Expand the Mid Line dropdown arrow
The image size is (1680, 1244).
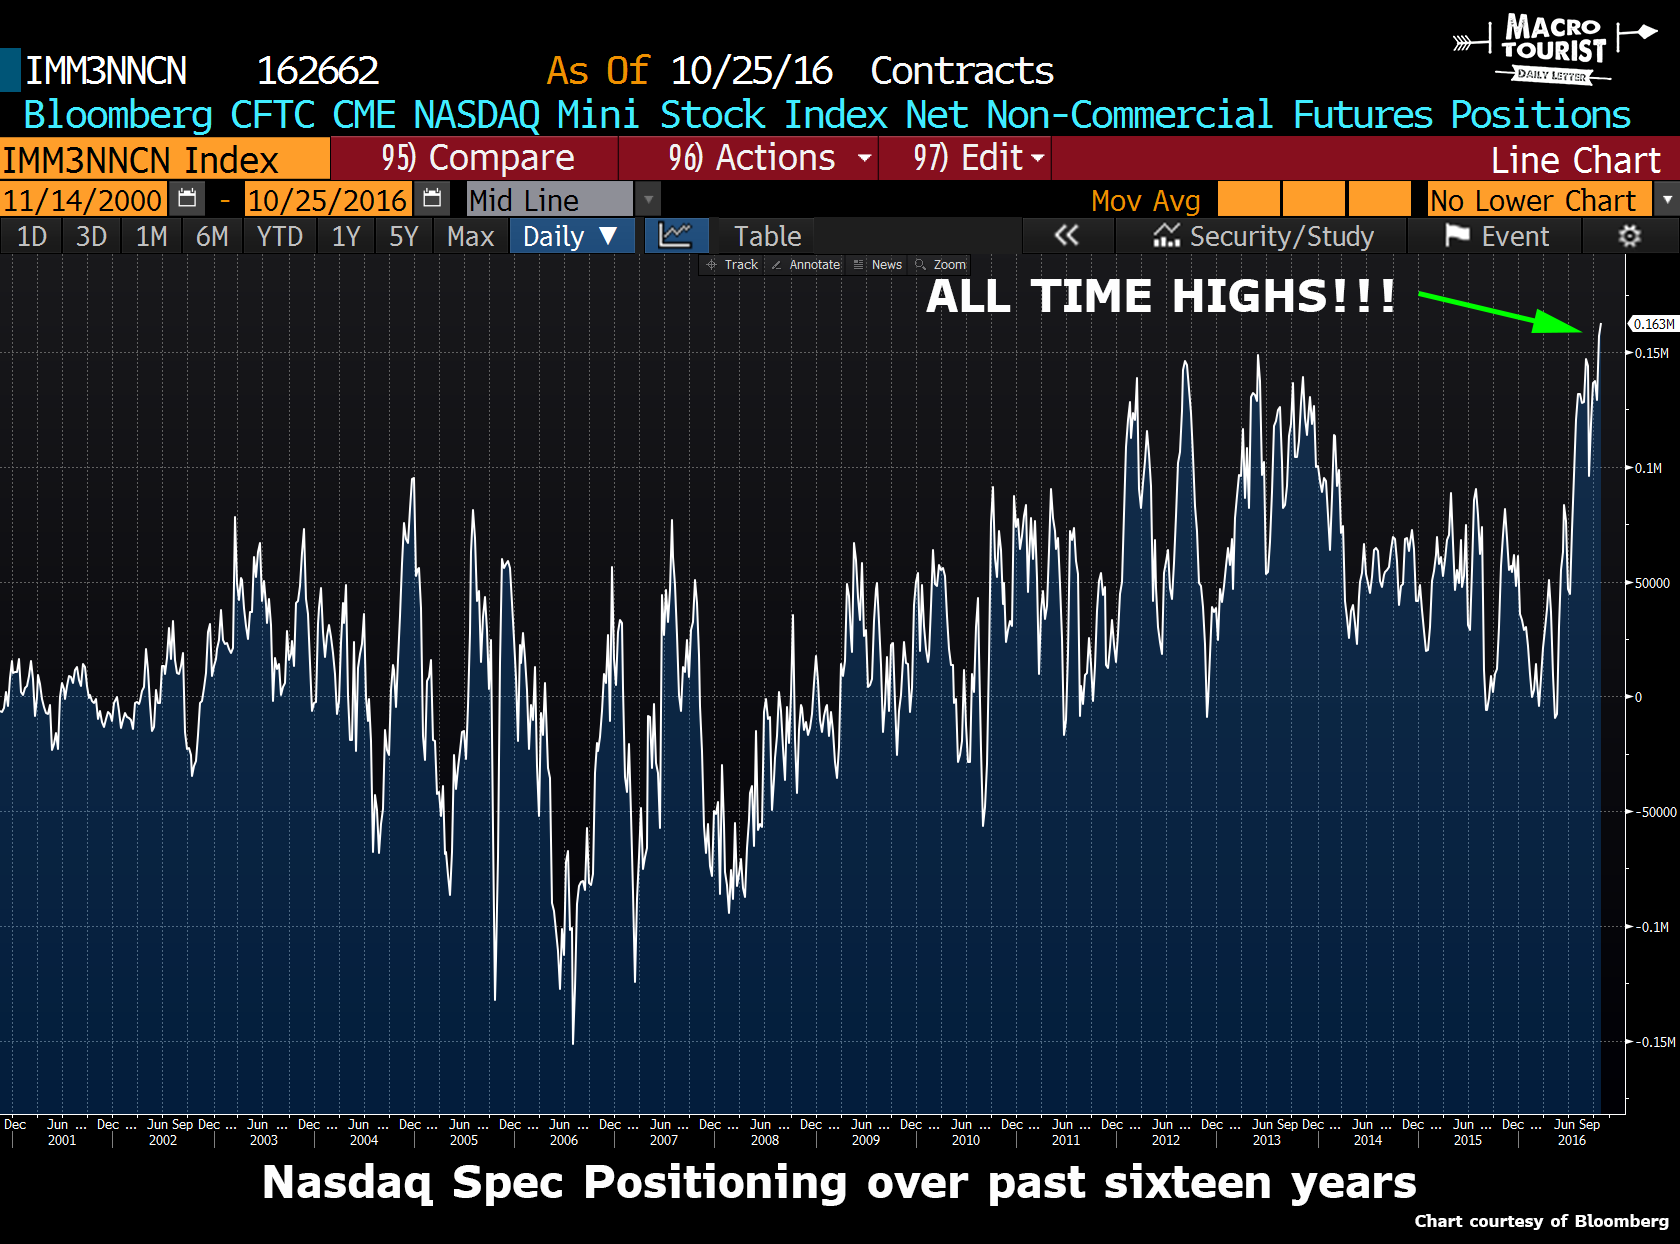click(649, 199)
